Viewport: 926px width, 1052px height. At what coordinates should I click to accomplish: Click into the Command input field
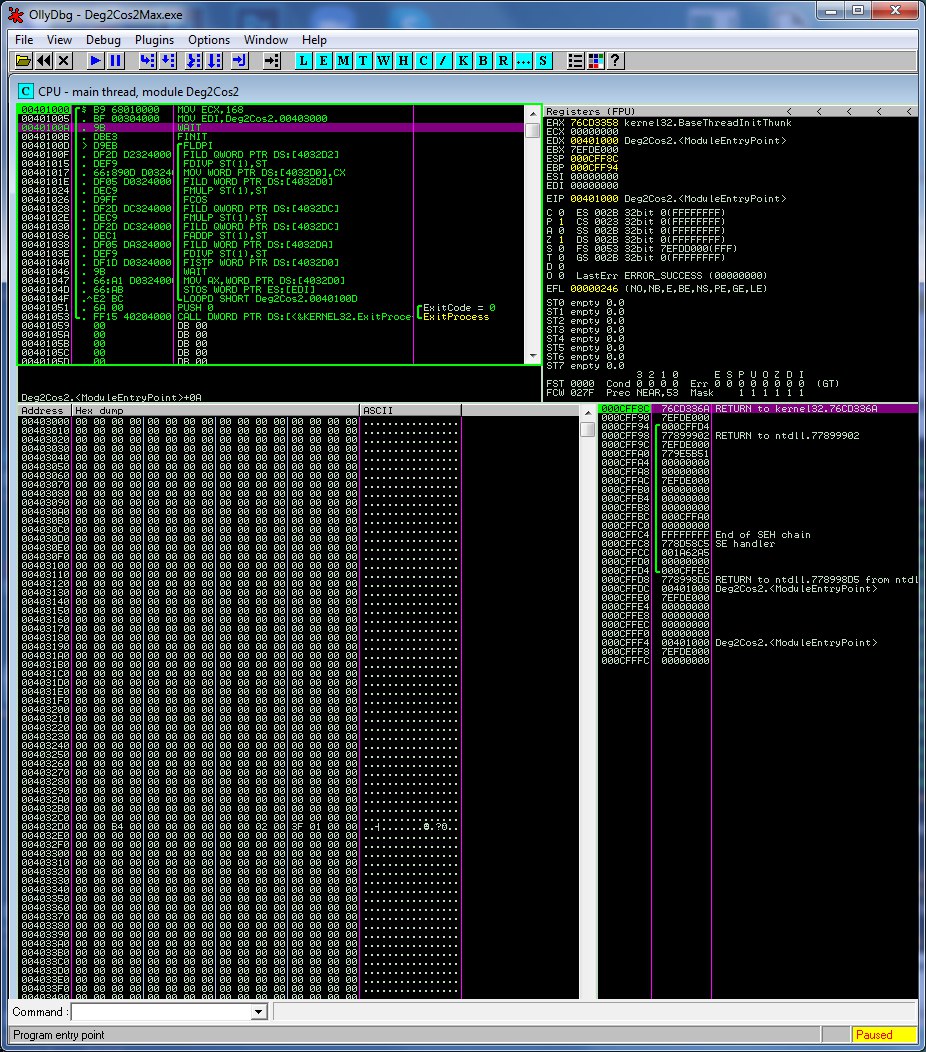[x=161, y=1012]
